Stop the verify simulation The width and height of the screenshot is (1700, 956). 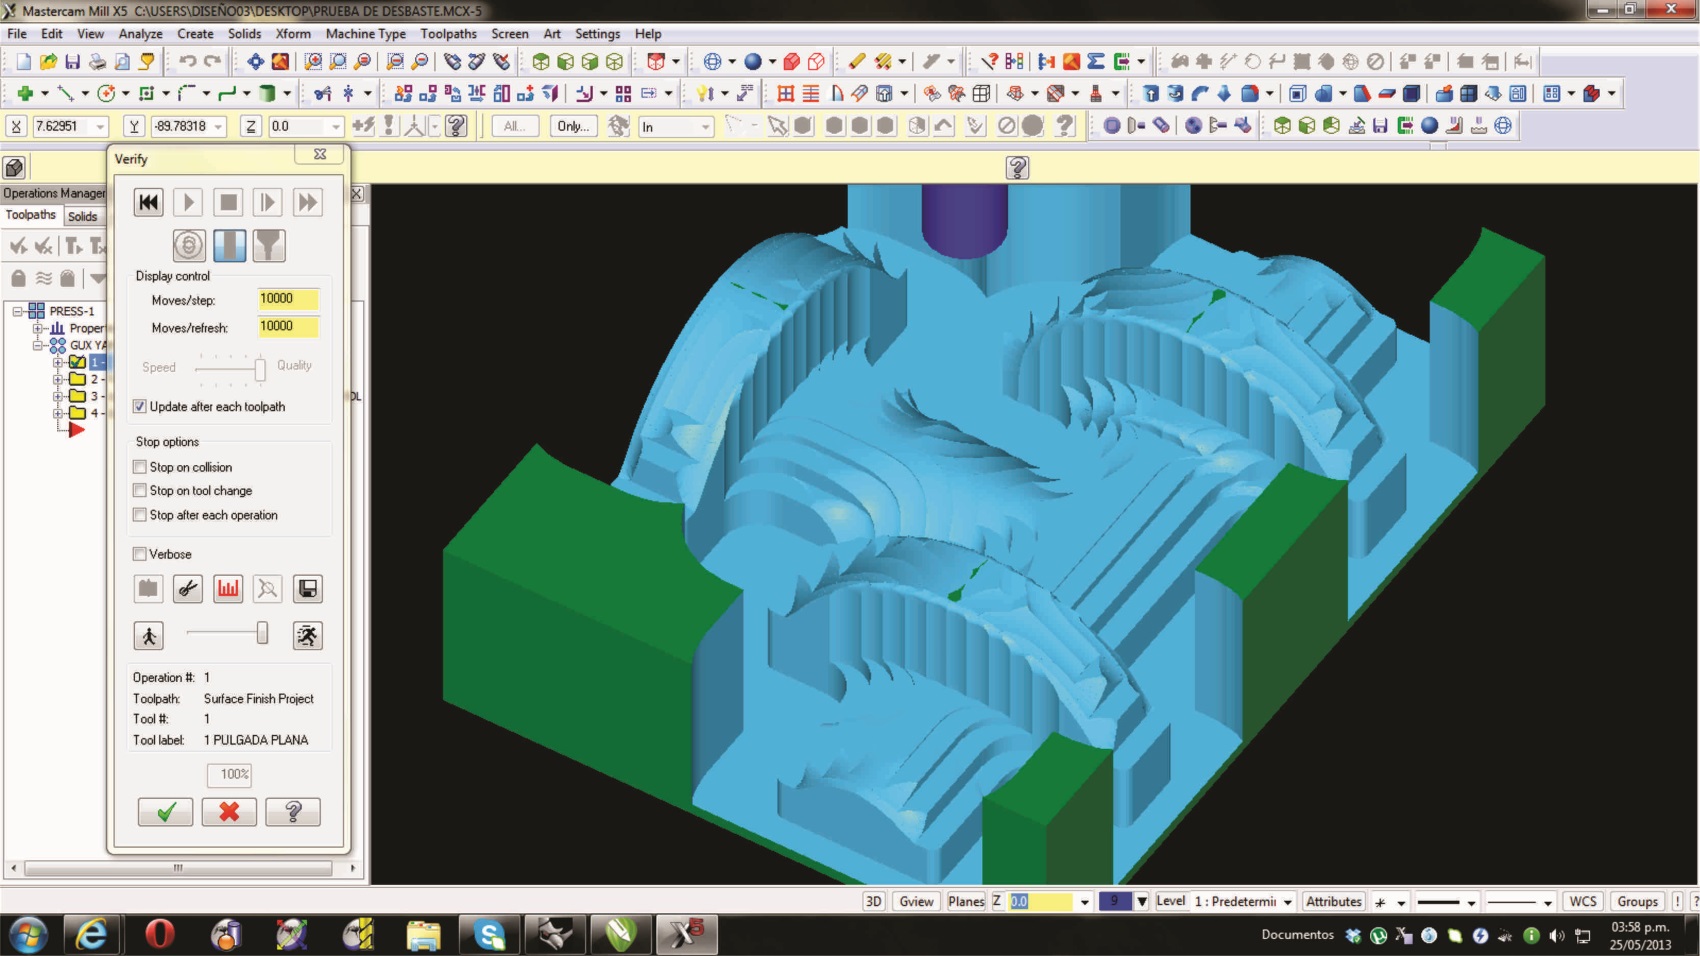[x=228, y=203]
